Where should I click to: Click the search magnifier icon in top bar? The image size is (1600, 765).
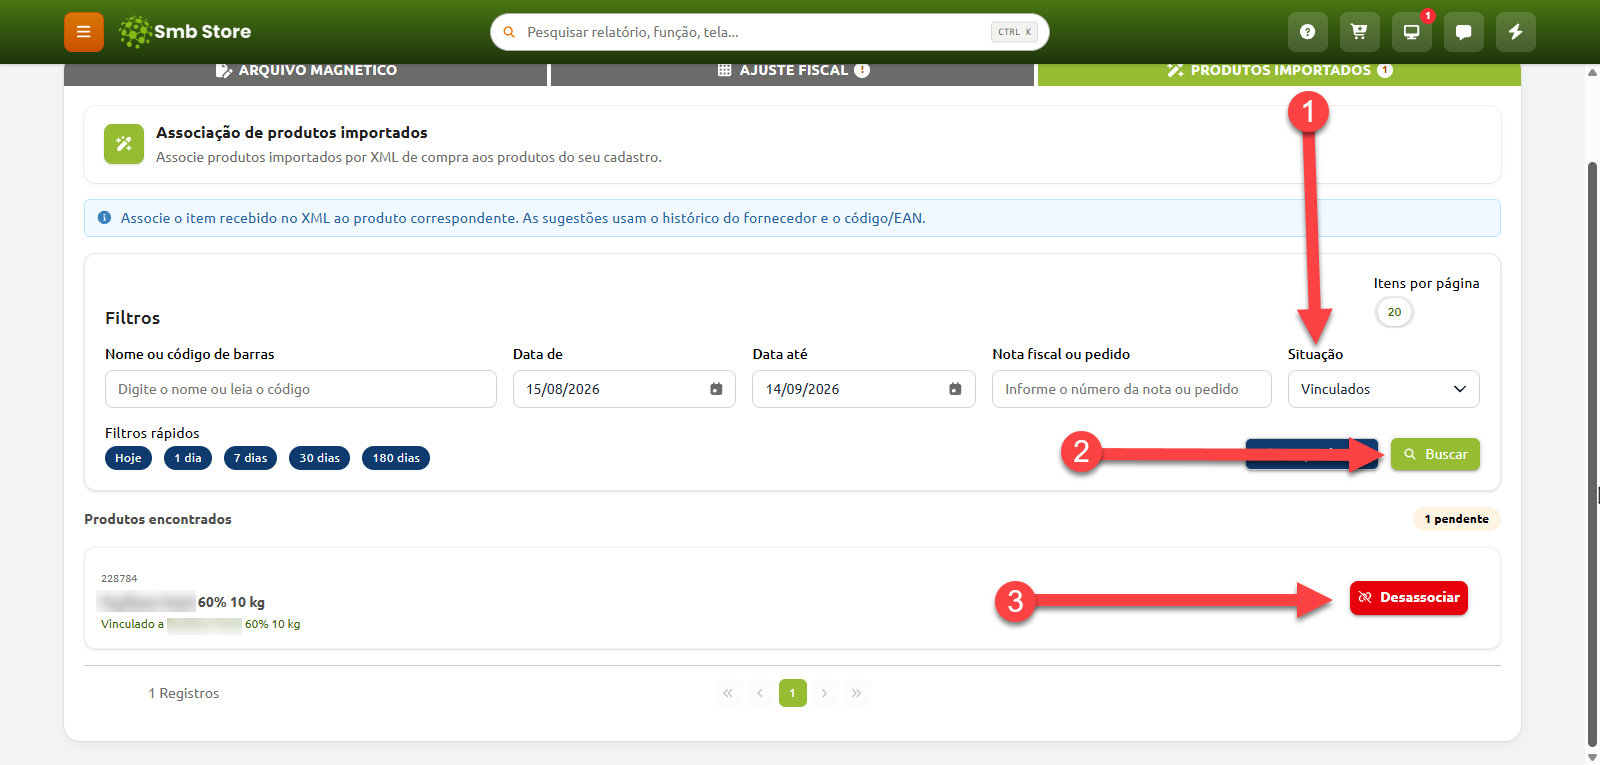[x=509, y=32]
